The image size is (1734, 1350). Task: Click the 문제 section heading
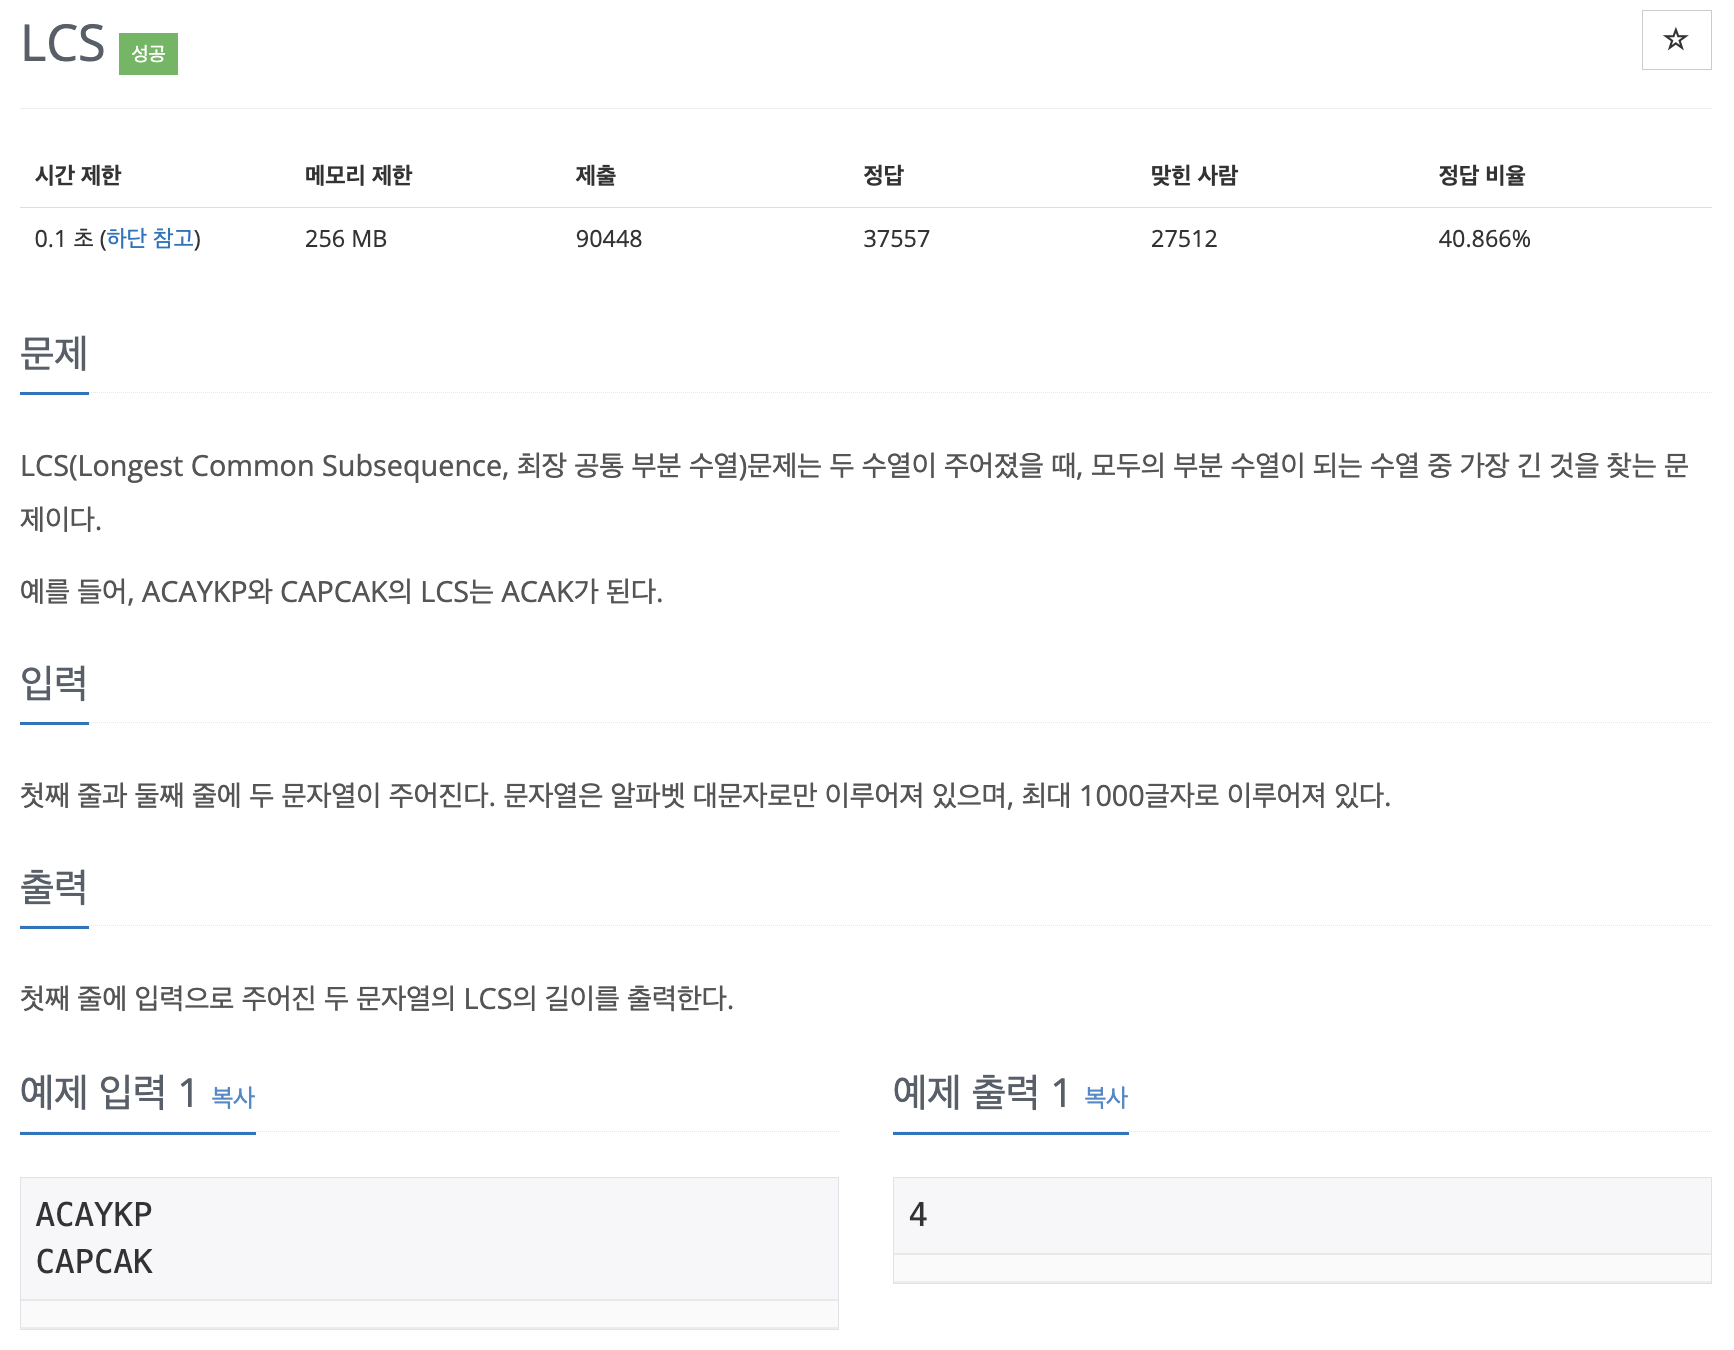tap(54, 353)
